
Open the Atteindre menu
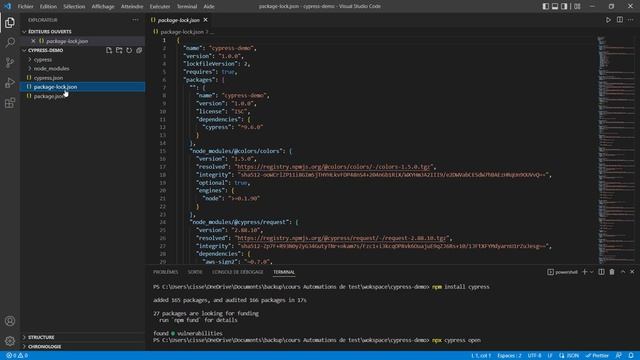point(132,6)
